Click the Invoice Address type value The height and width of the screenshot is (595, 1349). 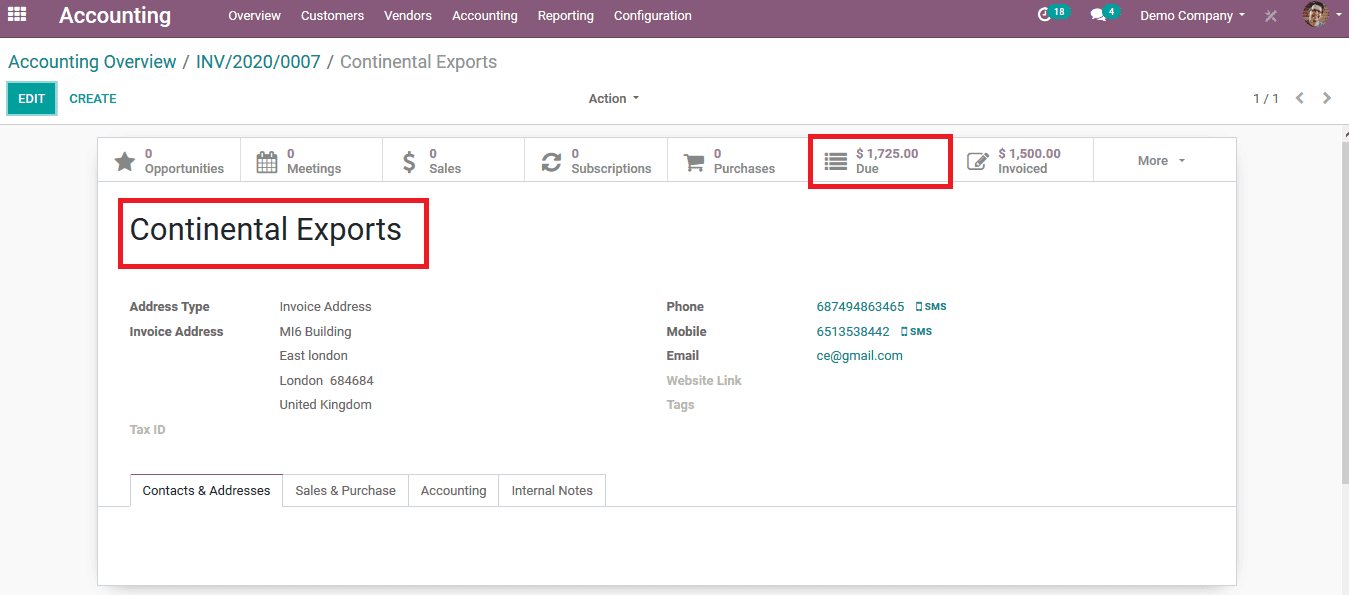pos(325,307)
